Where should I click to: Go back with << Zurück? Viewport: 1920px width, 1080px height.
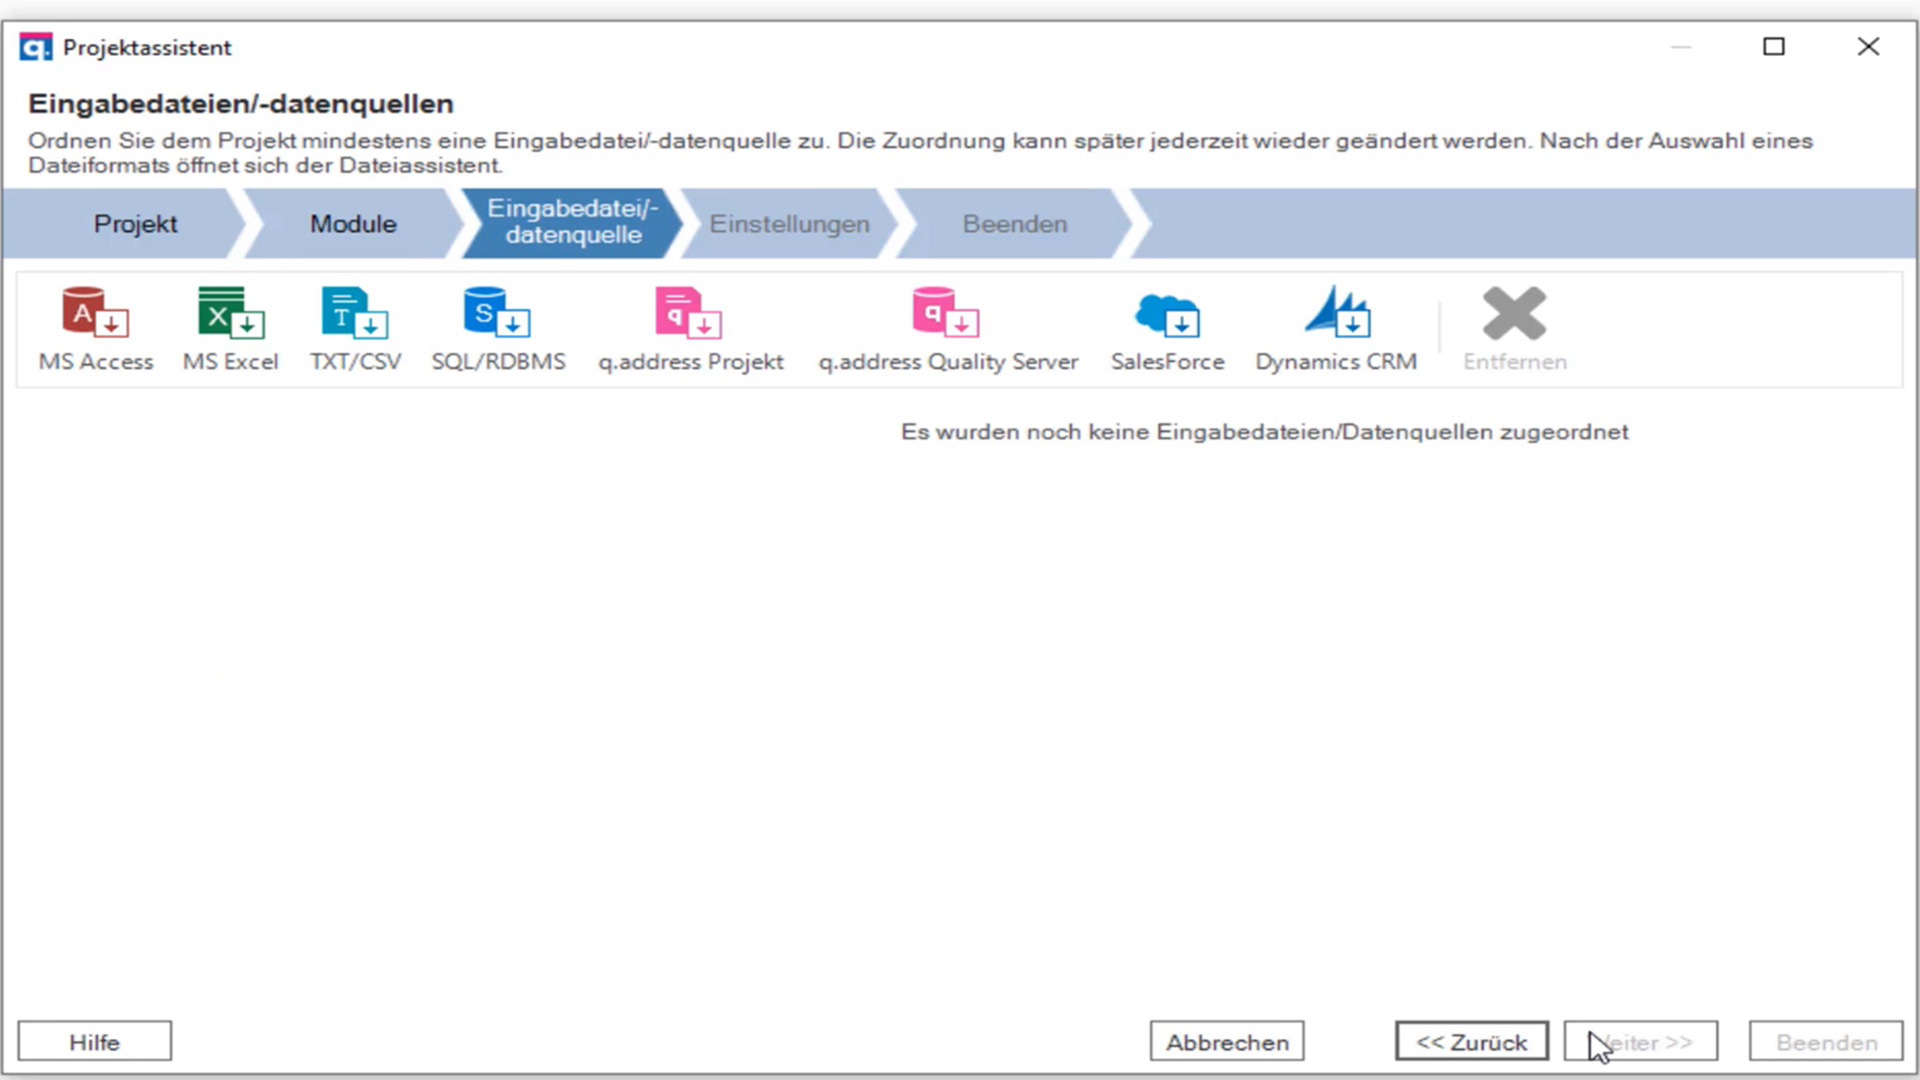(1471, 1042)
